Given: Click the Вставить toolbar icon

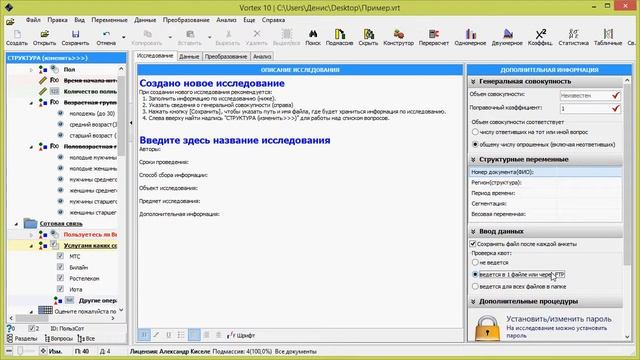Looking at the screenshot, I should (x=189, y=34).
